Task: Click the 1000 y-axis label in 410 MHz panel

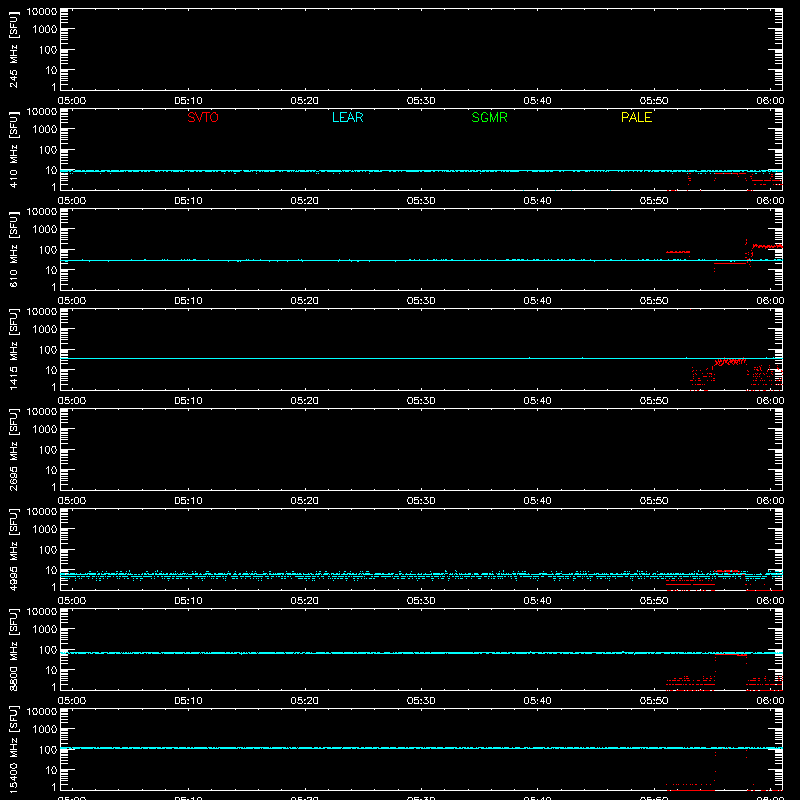Action: pyautogui.click(x=45, y=130)
